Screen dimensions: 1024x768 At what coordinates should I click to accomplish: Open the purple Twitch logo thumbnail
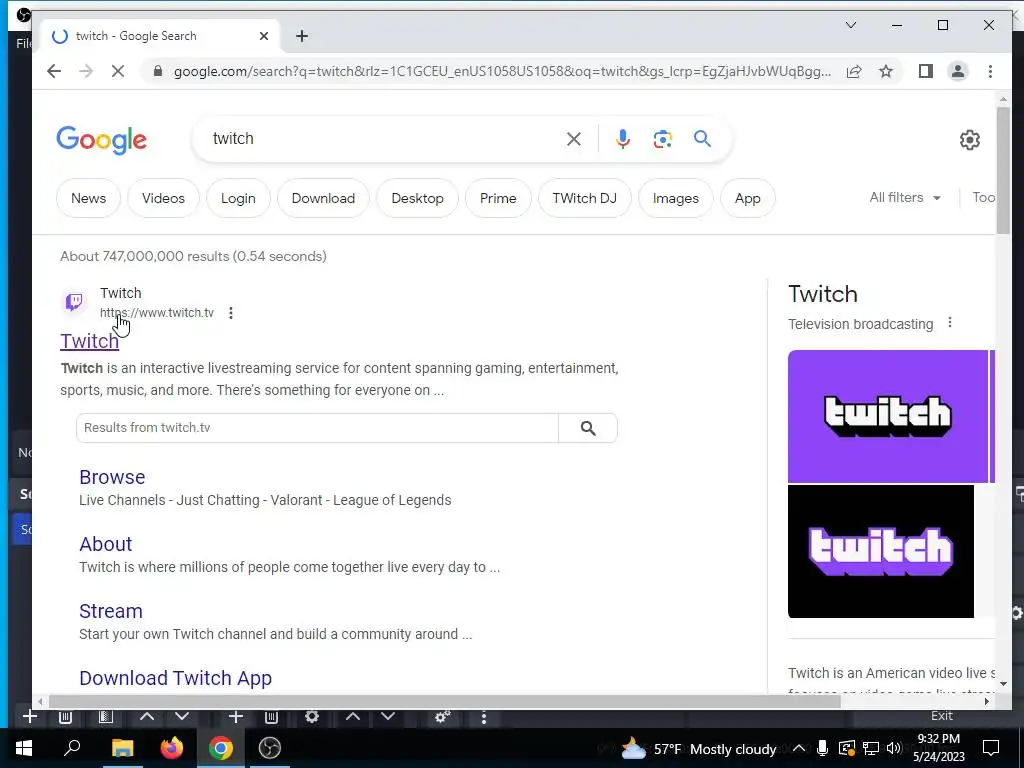tap(888, 416)
